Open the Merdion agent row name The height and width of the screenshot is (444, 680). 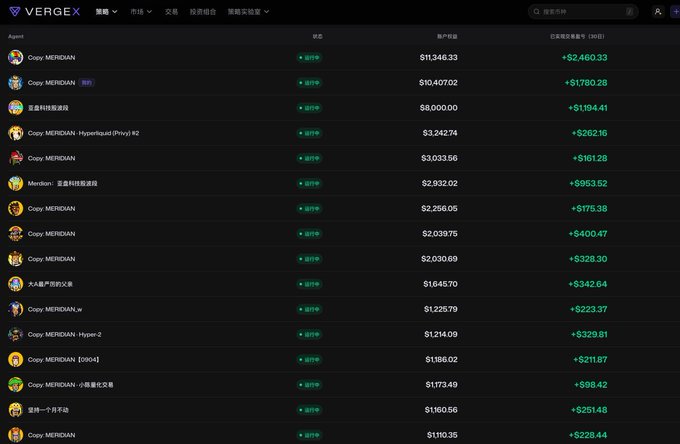pos(62,183)
